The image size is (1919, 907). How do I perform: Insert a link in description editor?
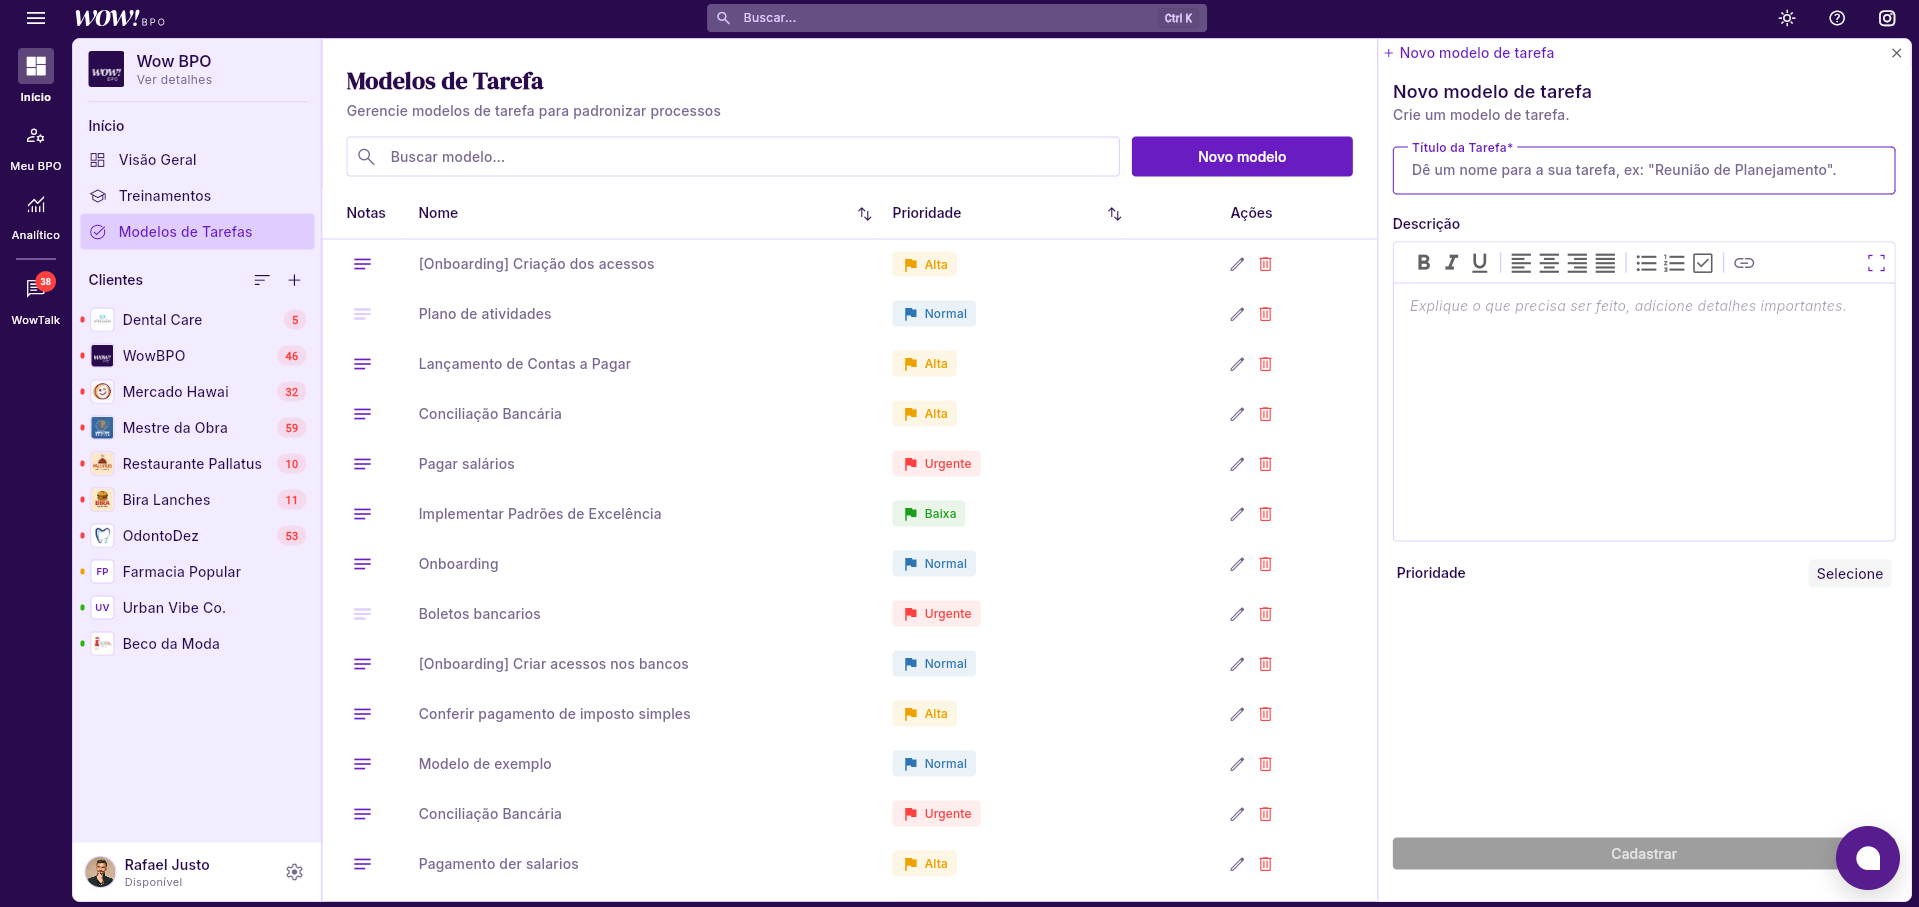tap(1744, 263)
